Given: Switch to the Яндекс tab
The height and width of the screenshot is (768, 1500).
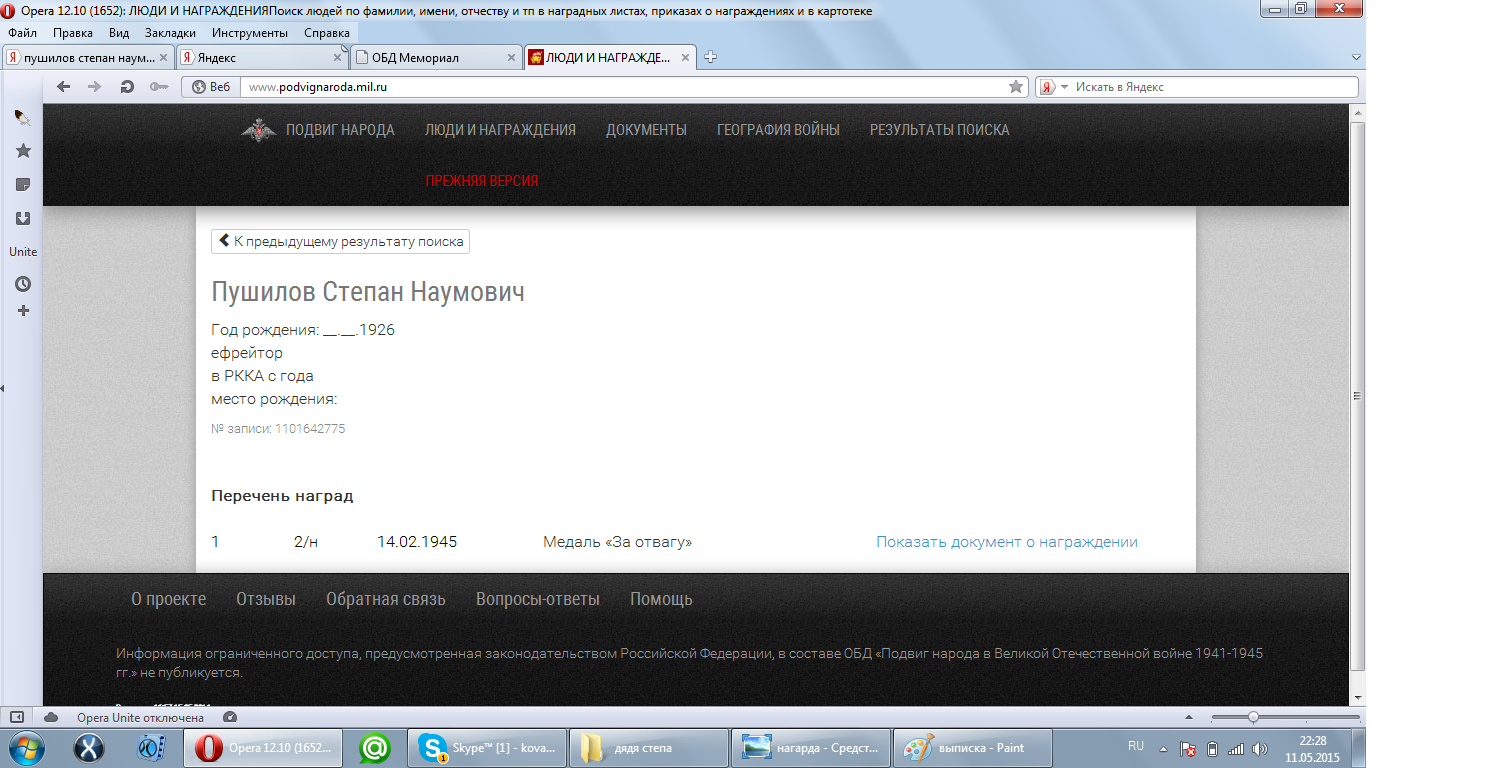Looking at the screenshot, I should coord(263,57).
